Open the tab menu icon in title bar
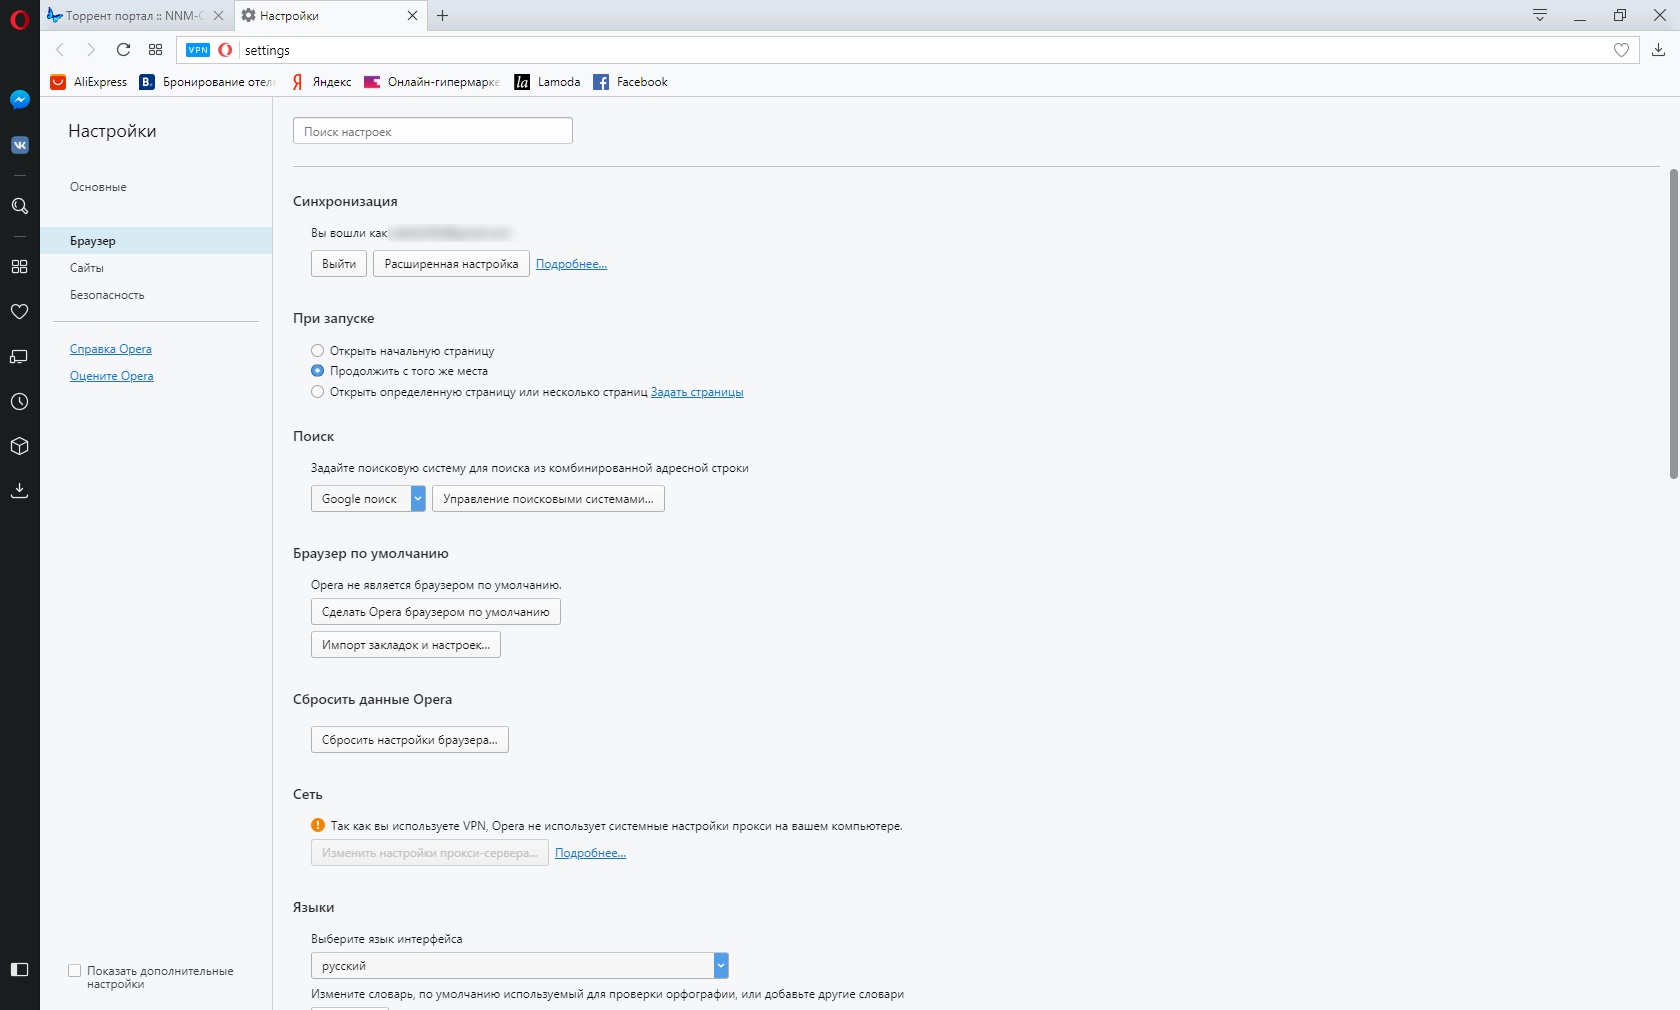Viewport: 1680px width, 1010px height. click(1539, 15)
